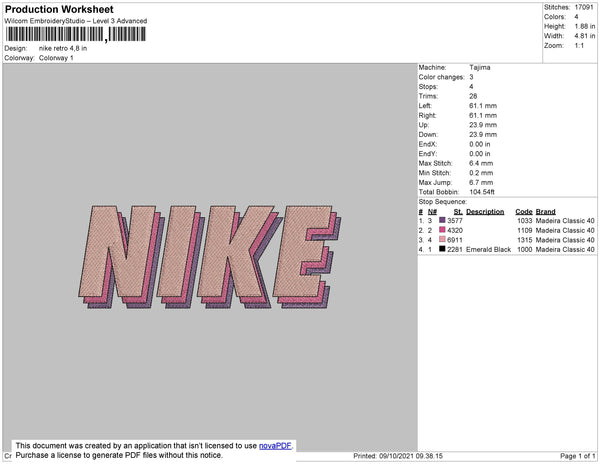Click the novaPDF link

tap(275, 446)
